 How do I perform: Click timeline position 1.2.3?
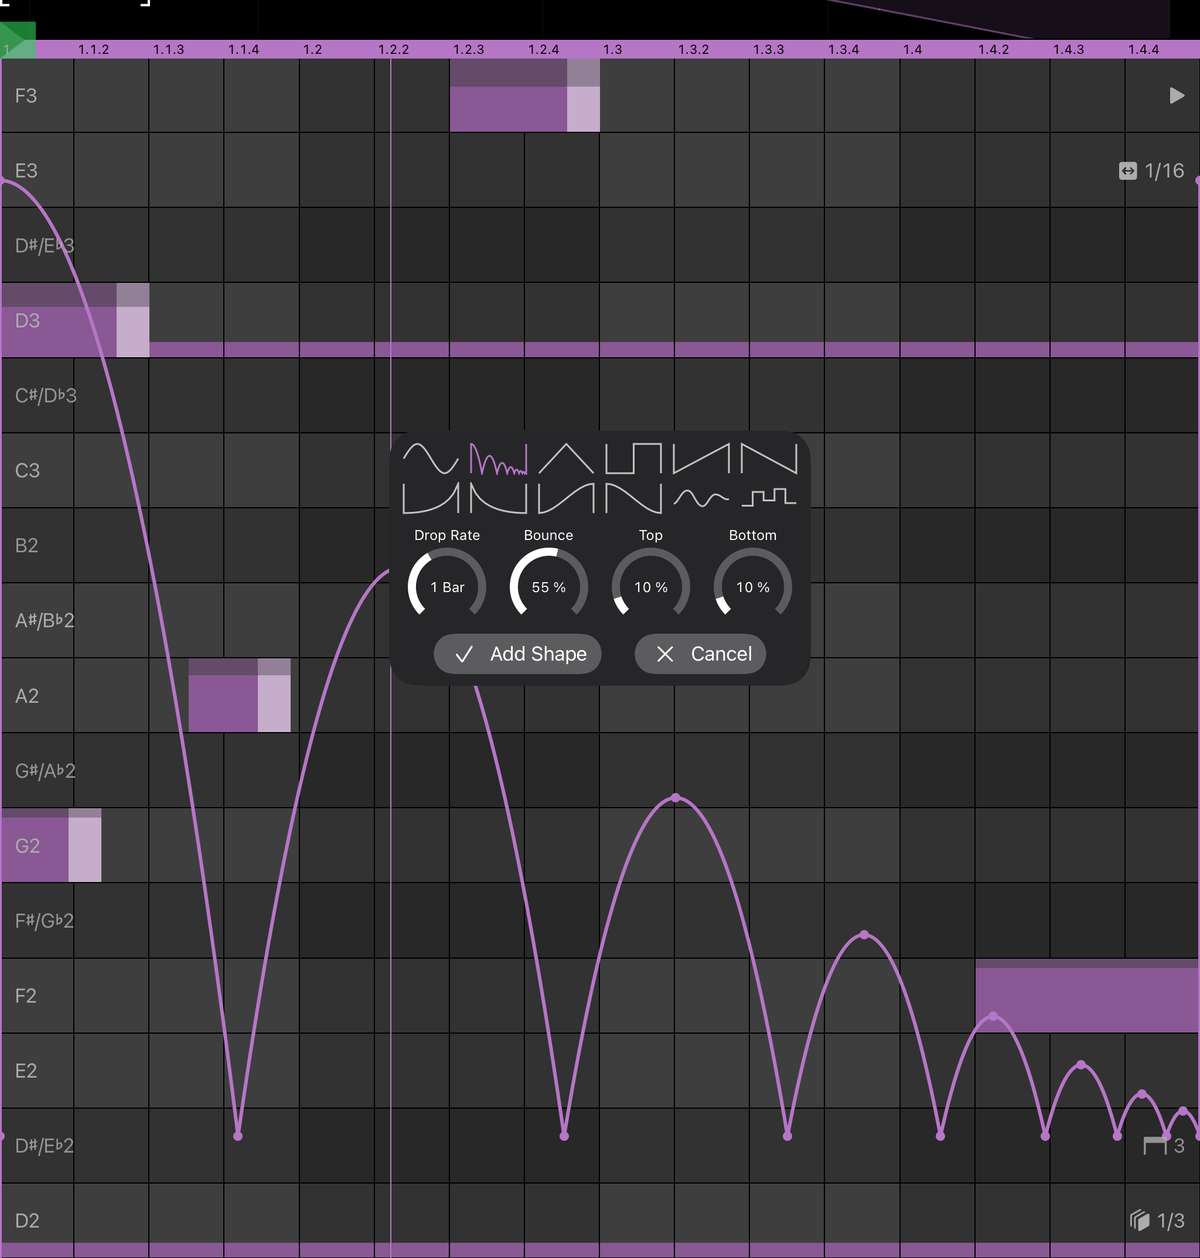(x=469, y=49)
